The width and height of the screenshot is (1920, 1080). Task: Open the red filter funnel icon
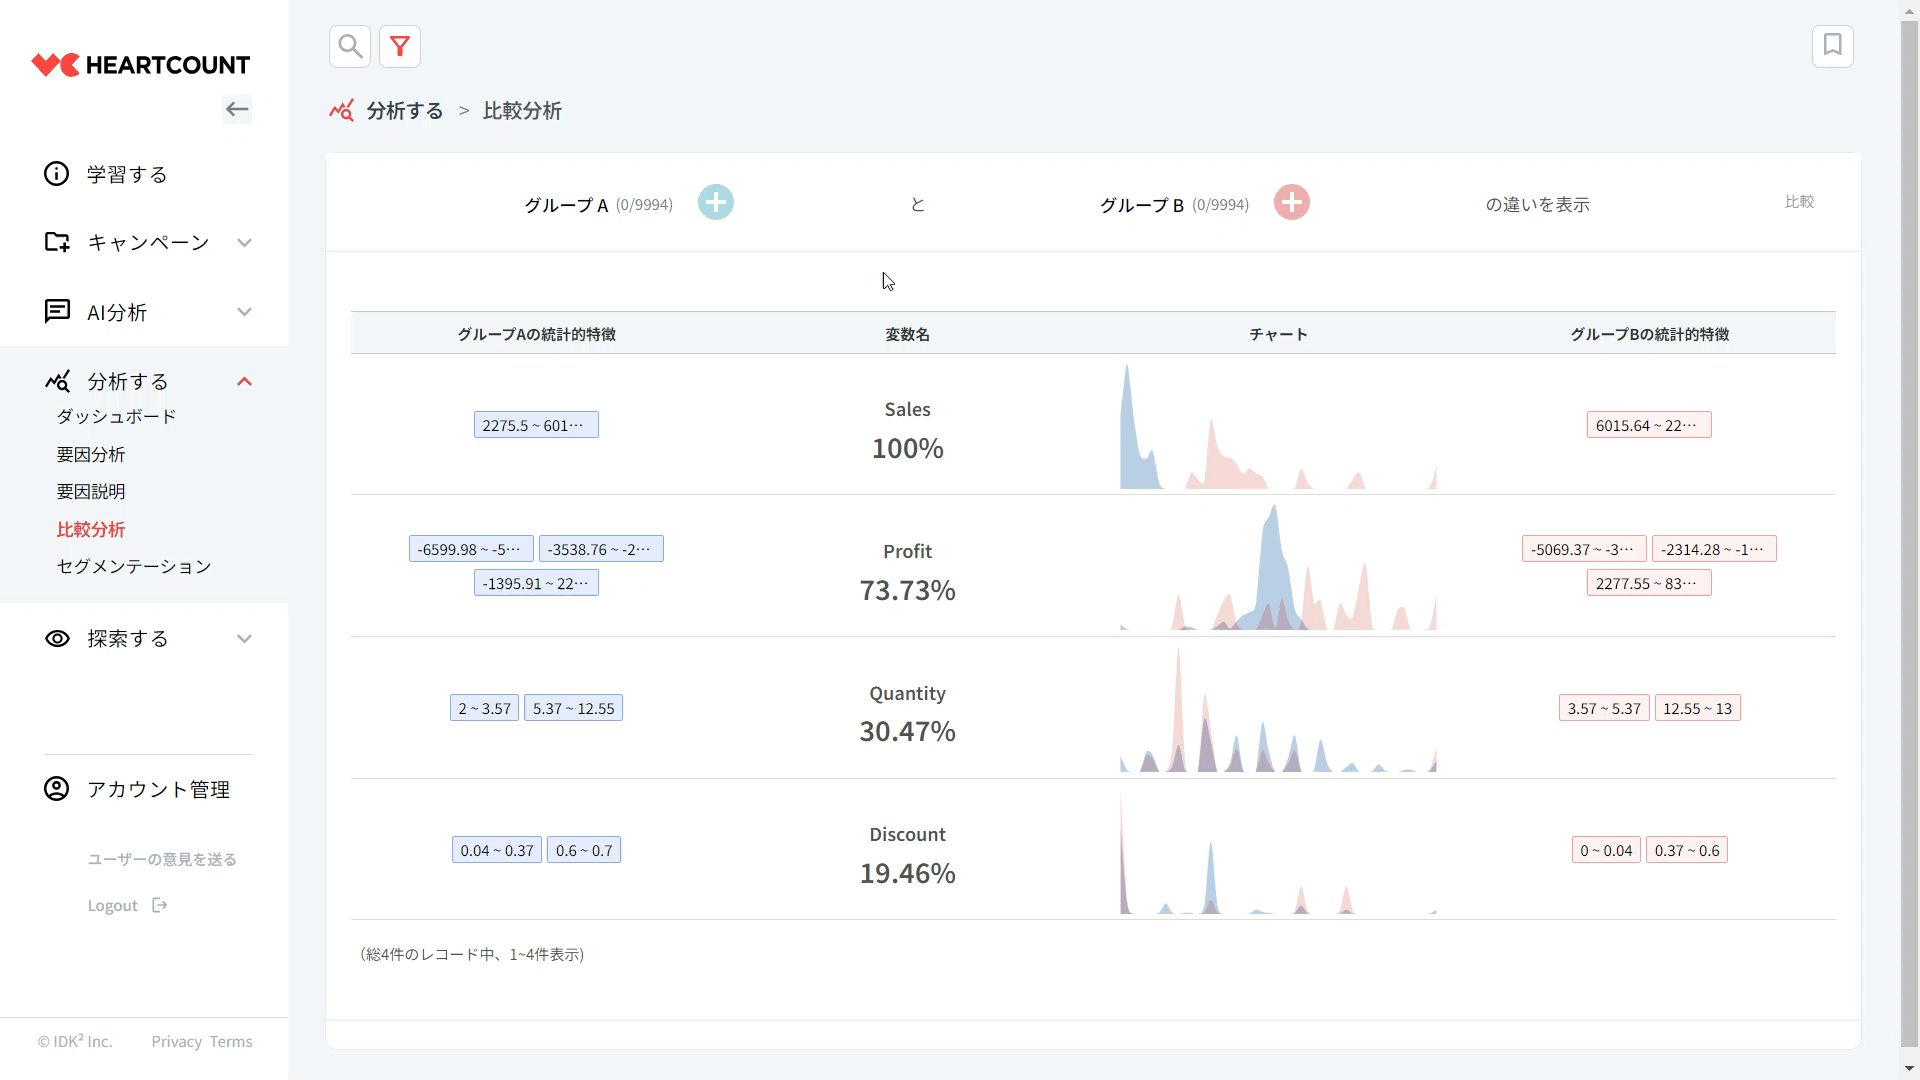[x=400, y=46]
